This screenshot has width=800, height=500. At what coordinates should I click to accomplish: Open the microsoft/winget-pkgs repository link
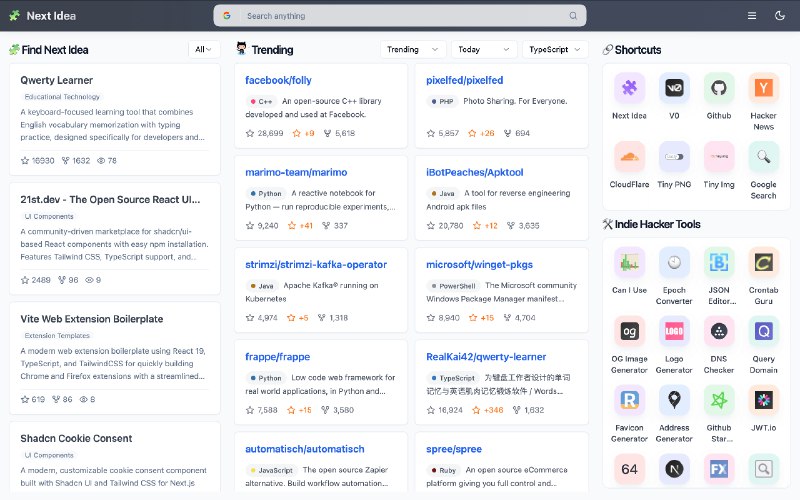(x=479, y=265)
